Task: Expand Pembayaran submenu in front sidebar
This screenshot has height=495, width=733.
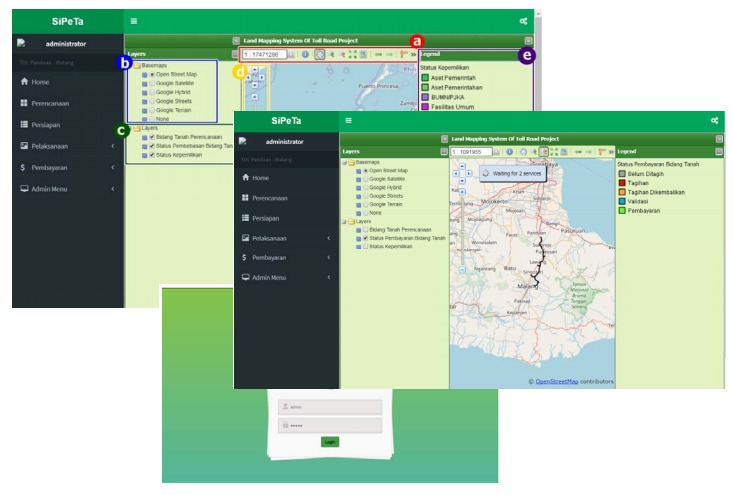Action: (328, 257)
